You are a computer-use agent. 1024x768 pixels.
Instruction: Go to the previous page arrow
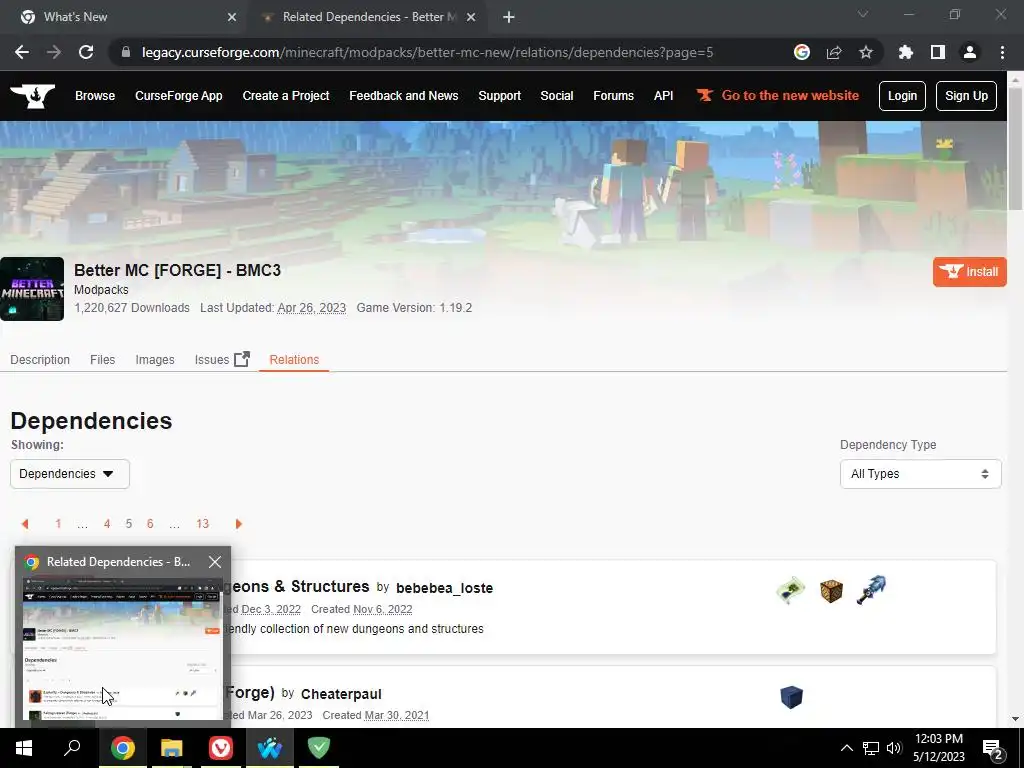(25, 524)
